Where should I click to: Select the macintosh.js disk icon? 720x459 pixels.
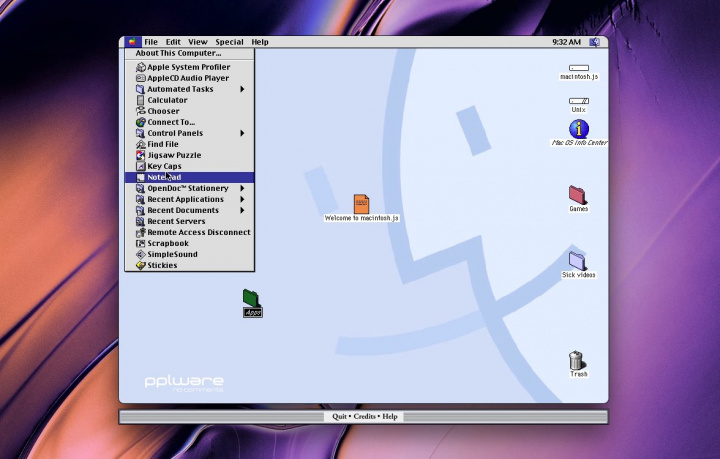[578, 68]
